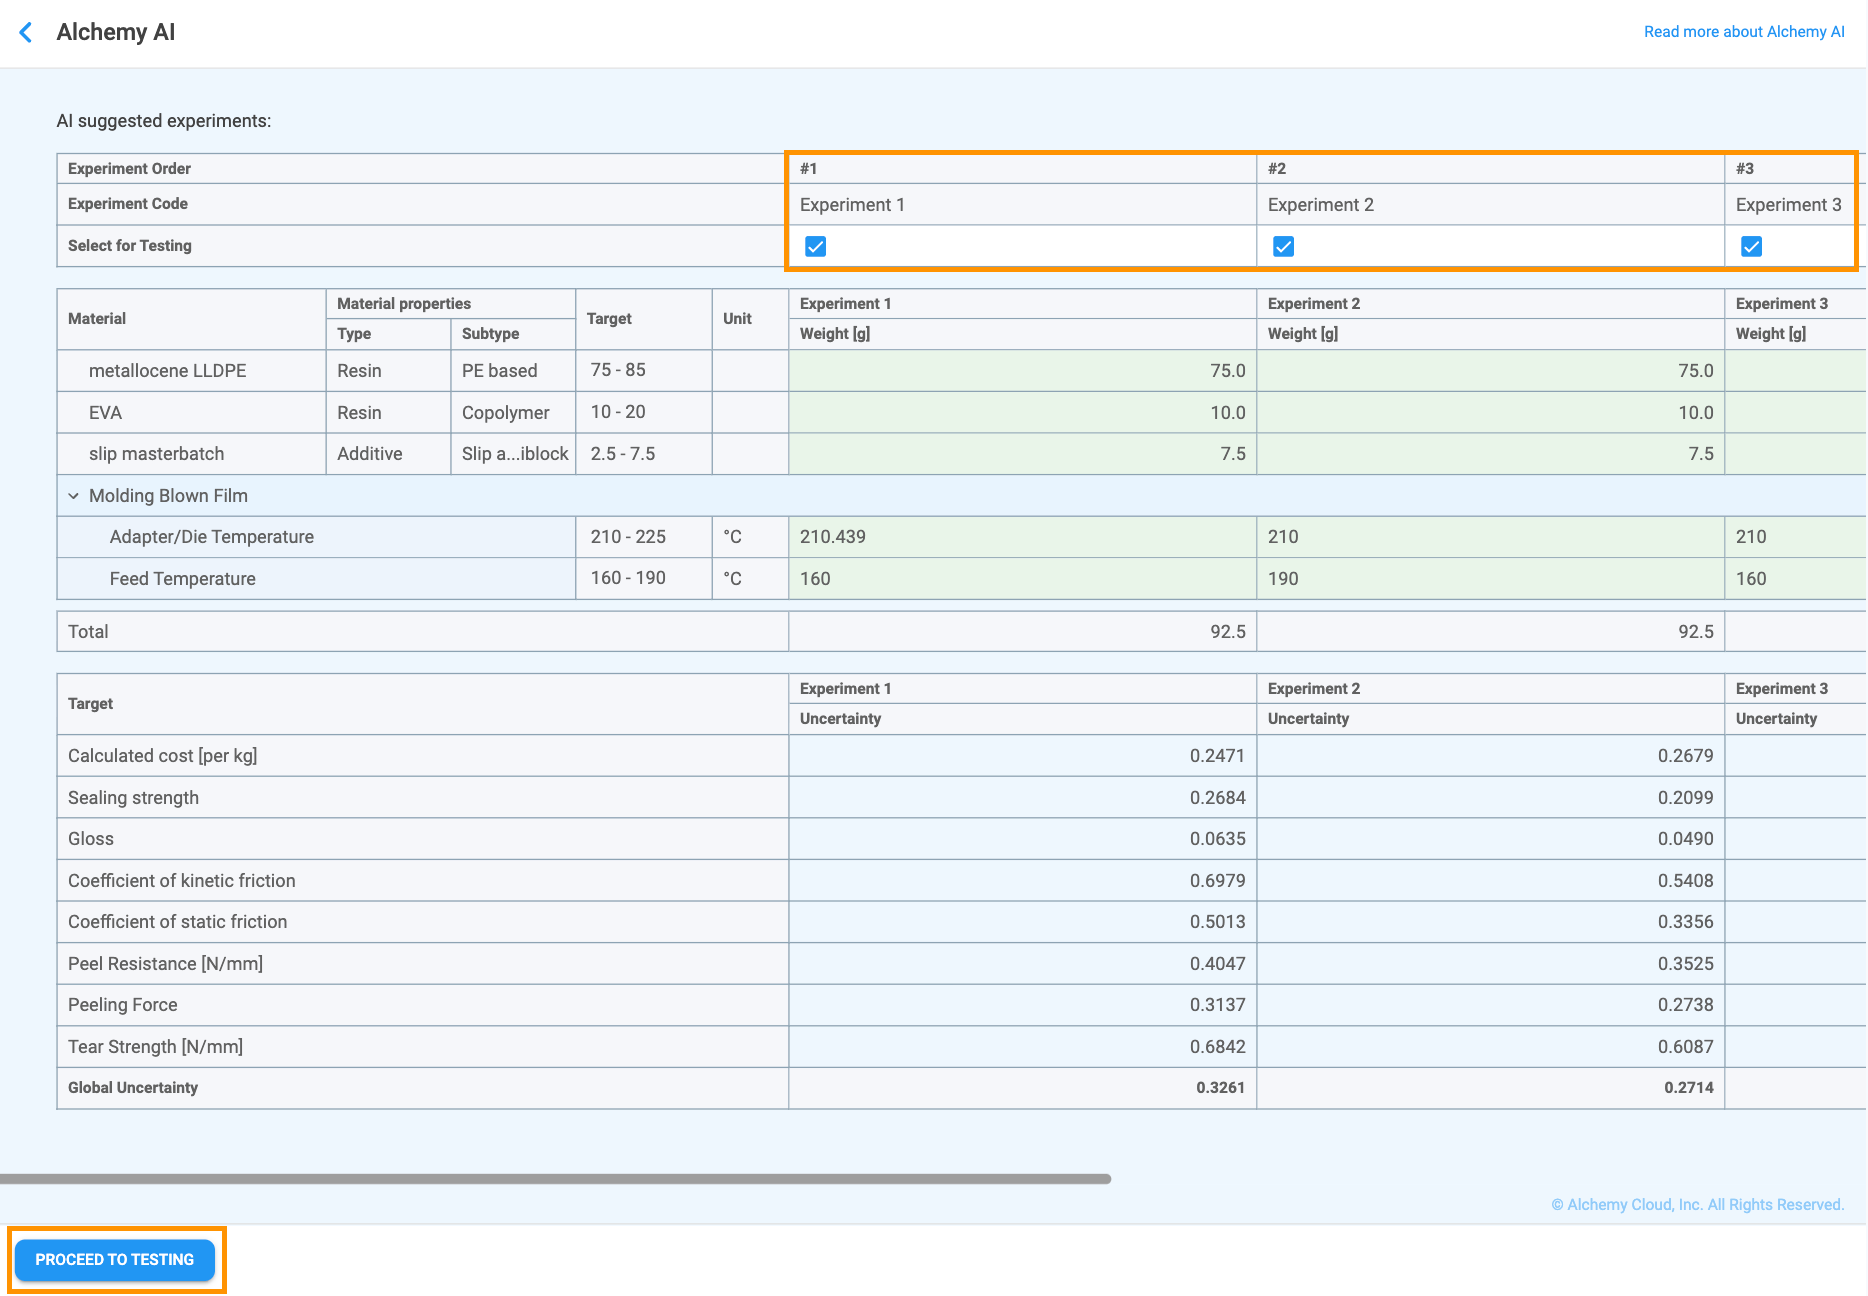Click the Adapter/Die Temperature row label
Image resolution: width=1868 pixels, height=1296 pixels.
pyautogui.click(x=212, y=537)
